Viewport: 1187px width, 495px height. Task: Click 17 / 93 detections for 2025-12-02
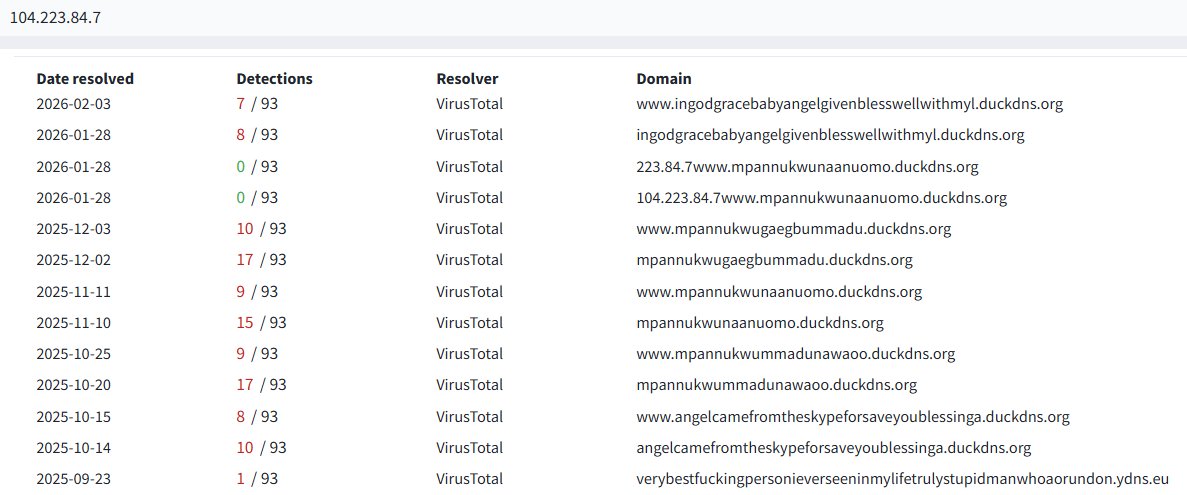click(x=261, y=260)
